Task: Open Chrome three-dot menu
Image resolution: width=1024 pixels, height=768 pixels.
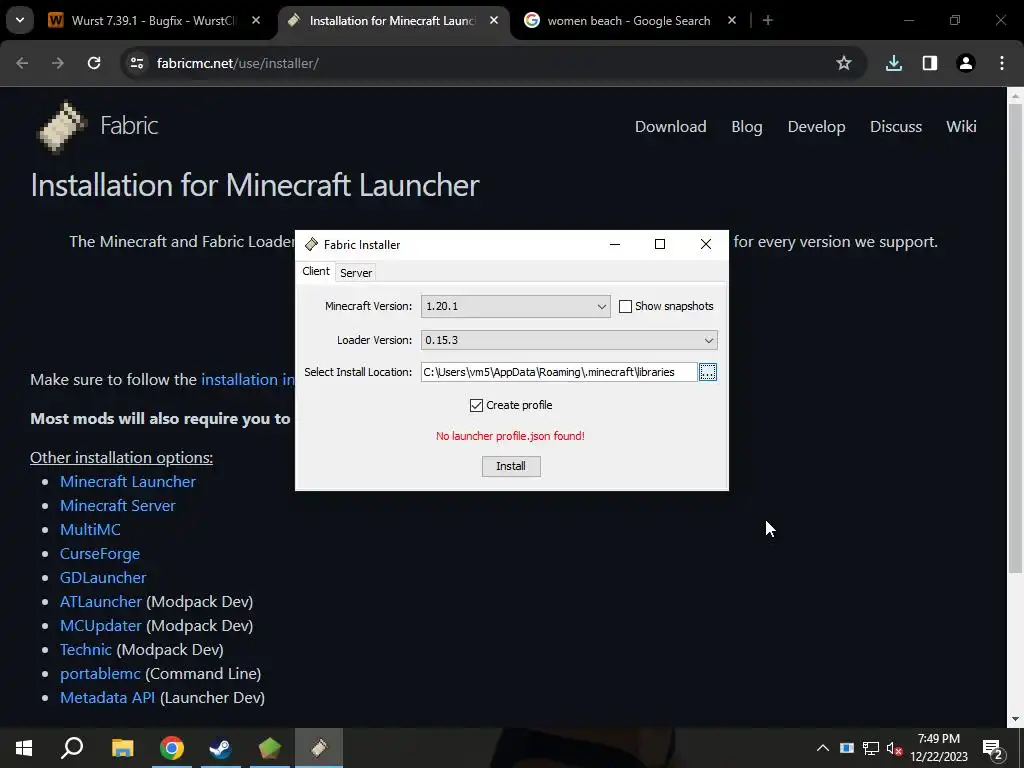Action: click(x=1002, y=63)
